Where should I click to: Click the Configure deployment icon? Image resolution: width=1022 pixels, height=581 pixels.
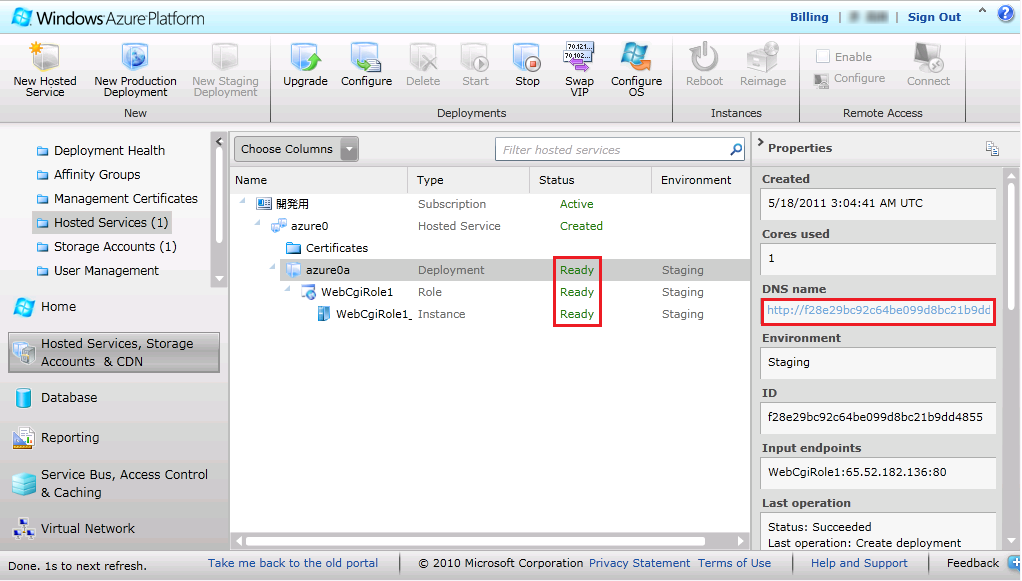tap(366, 57)
